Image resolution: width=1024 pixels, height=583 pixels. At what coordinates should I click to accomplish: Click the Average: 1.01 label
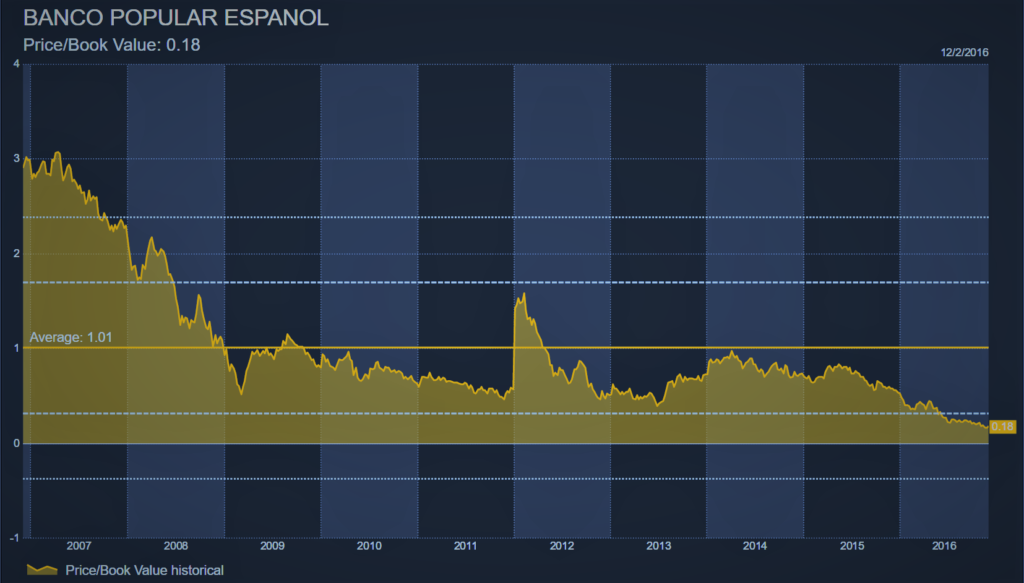click(71, 338)
